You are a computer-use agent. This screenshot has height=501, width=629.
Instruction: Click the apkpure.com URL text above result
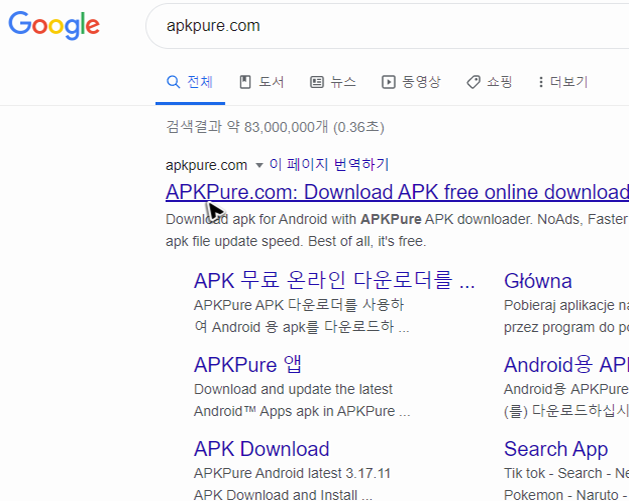click(206, 165)
